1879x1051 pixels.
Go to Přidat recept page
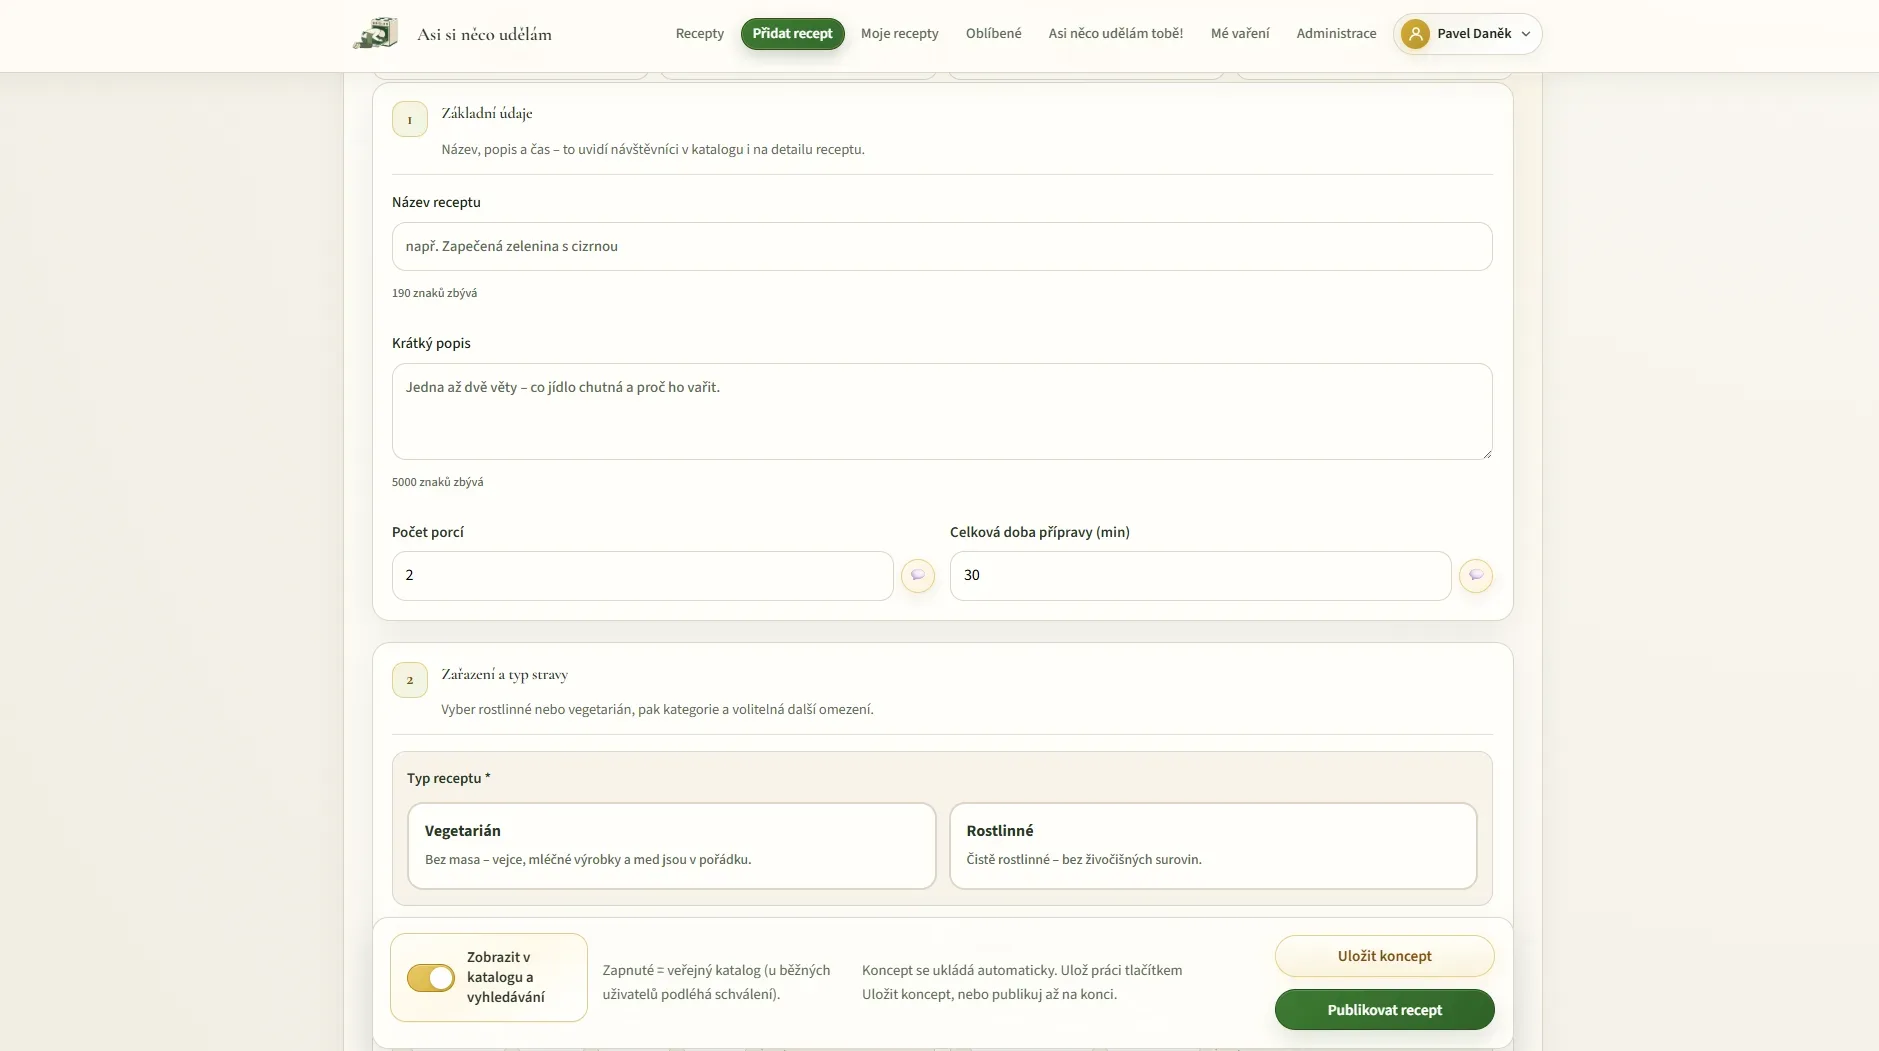(792, 34)
